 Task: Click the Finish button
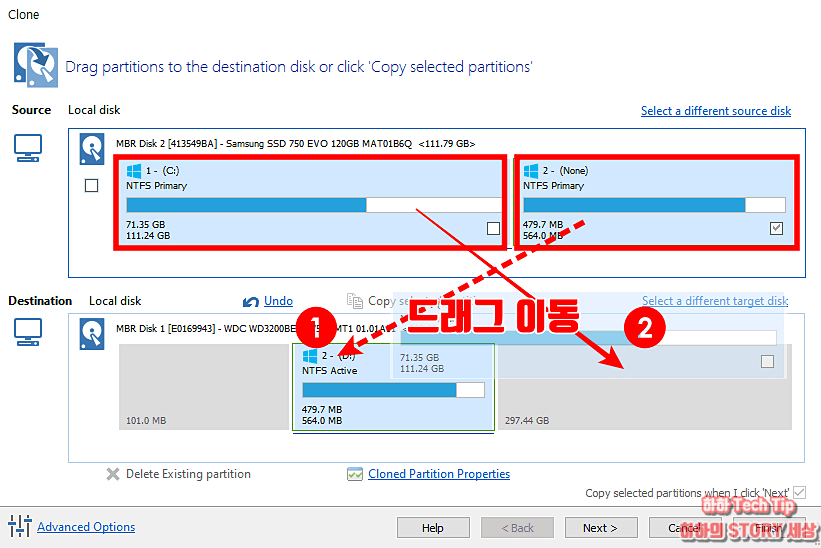pos(769,528)
